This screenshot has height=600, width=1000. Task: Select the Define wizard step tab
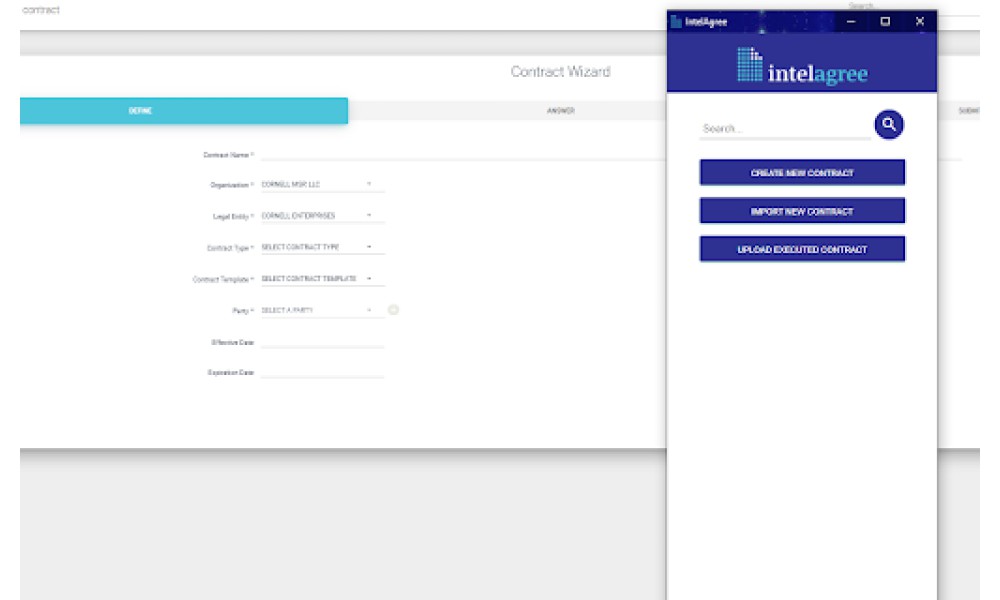(x=184, y=111)
